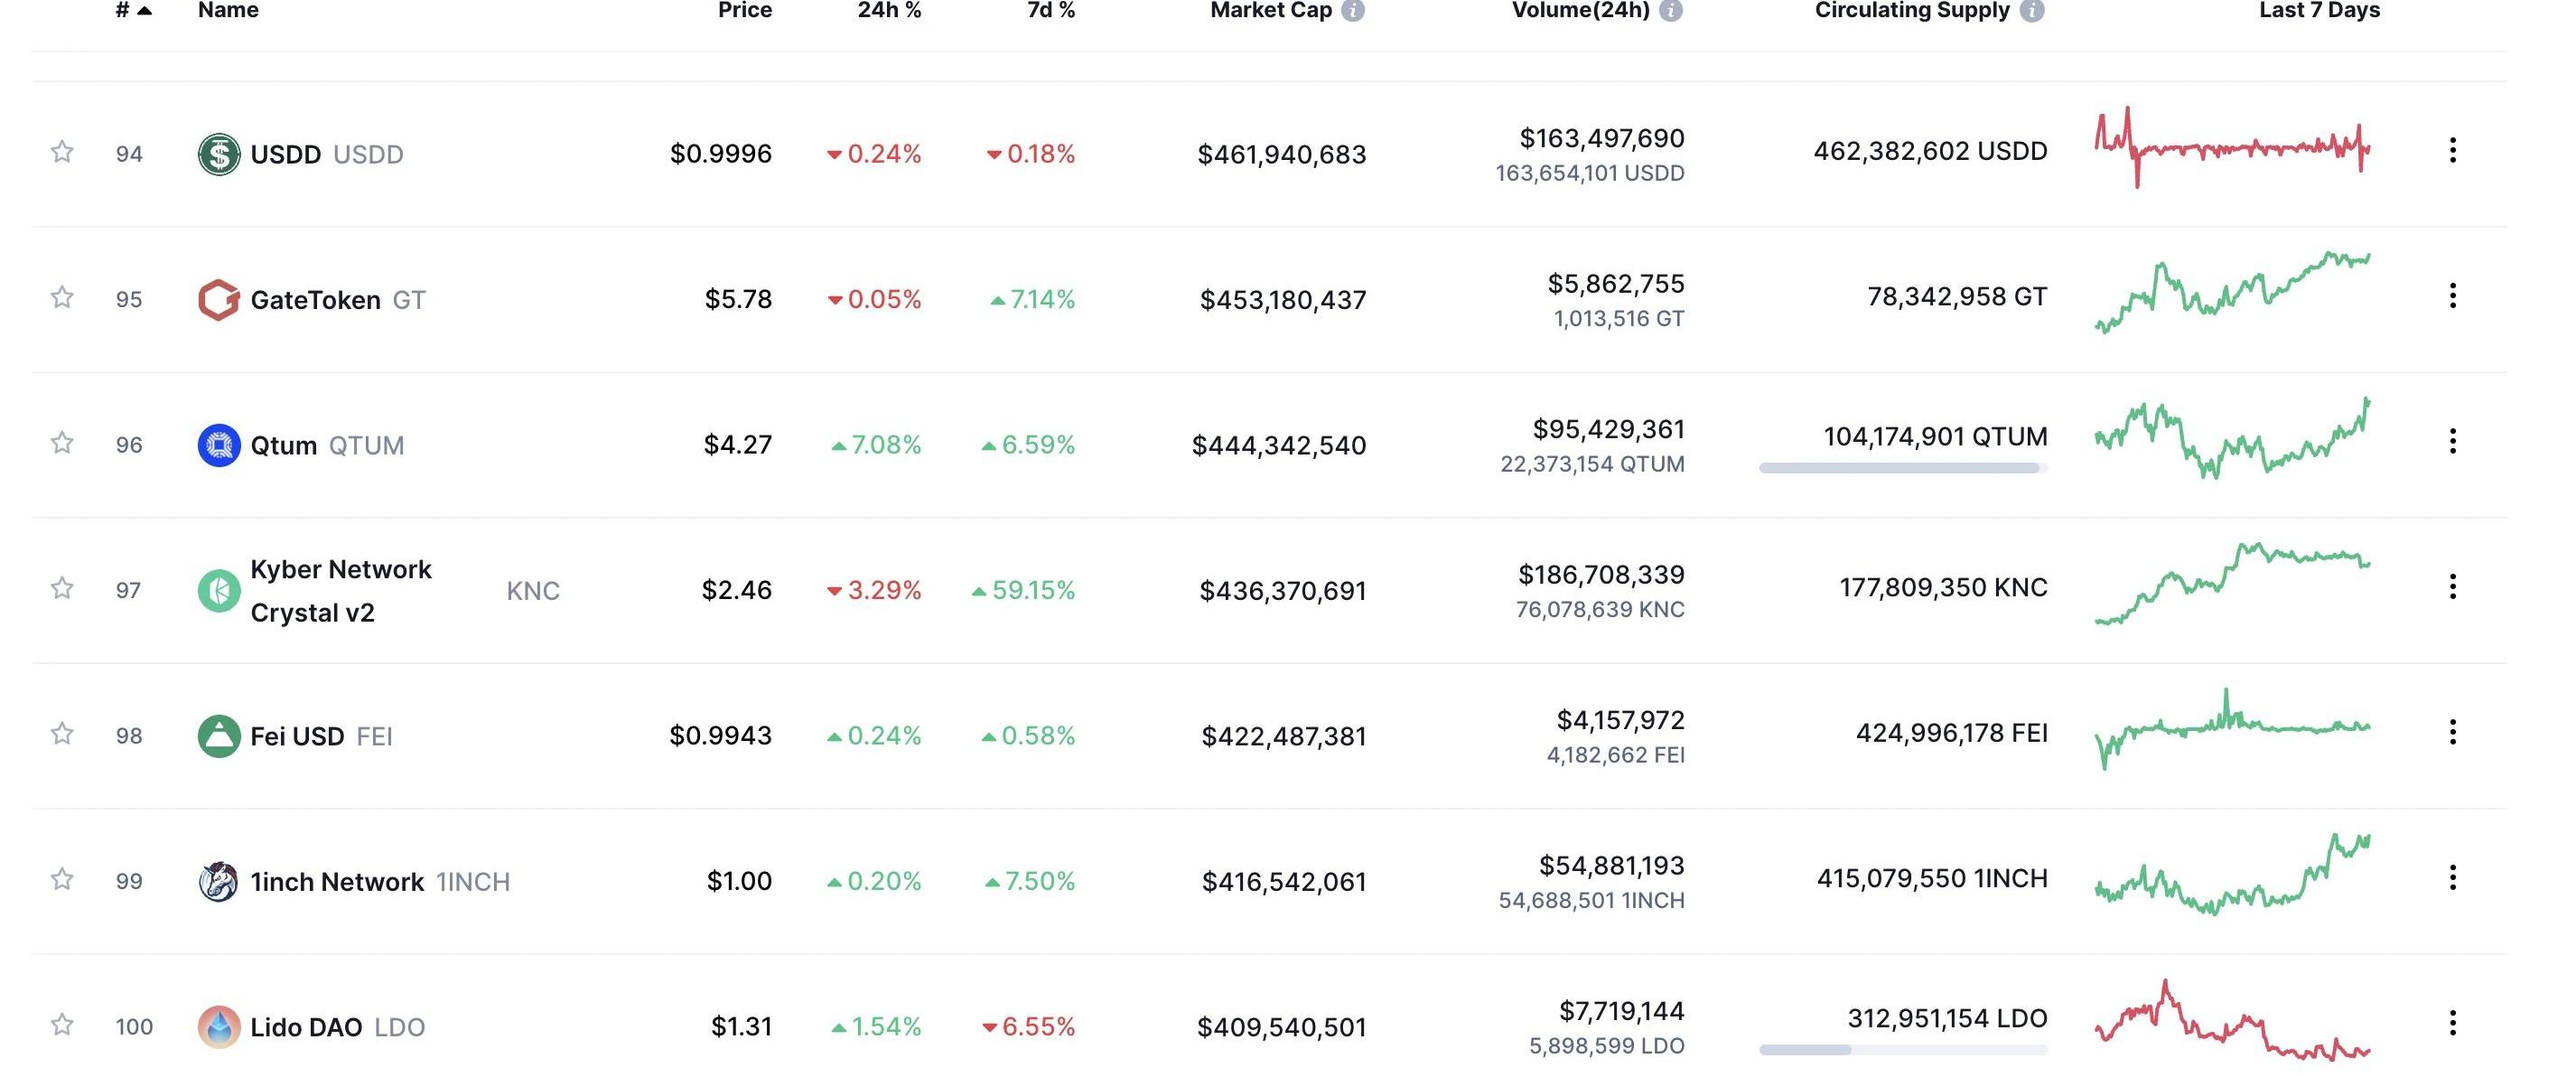This screenshot has height=1077, width=2576.
Task: Star USDD to add to watchlist
Action: pyautogui.click(x=62, y=152)
